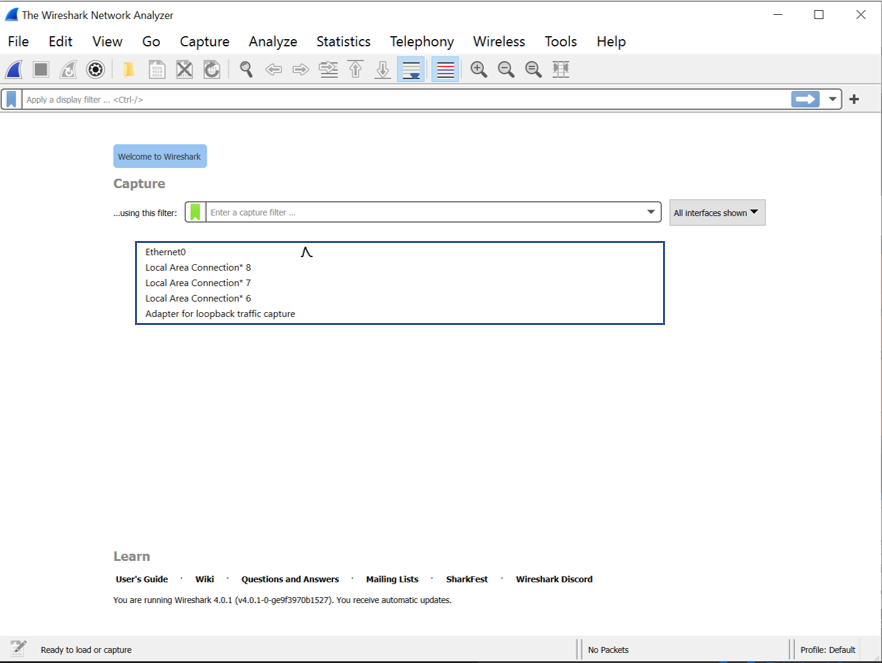The height and width of the screenshot is (663, 882).
Task: Click the display filter input field
Action: [400, 100]
